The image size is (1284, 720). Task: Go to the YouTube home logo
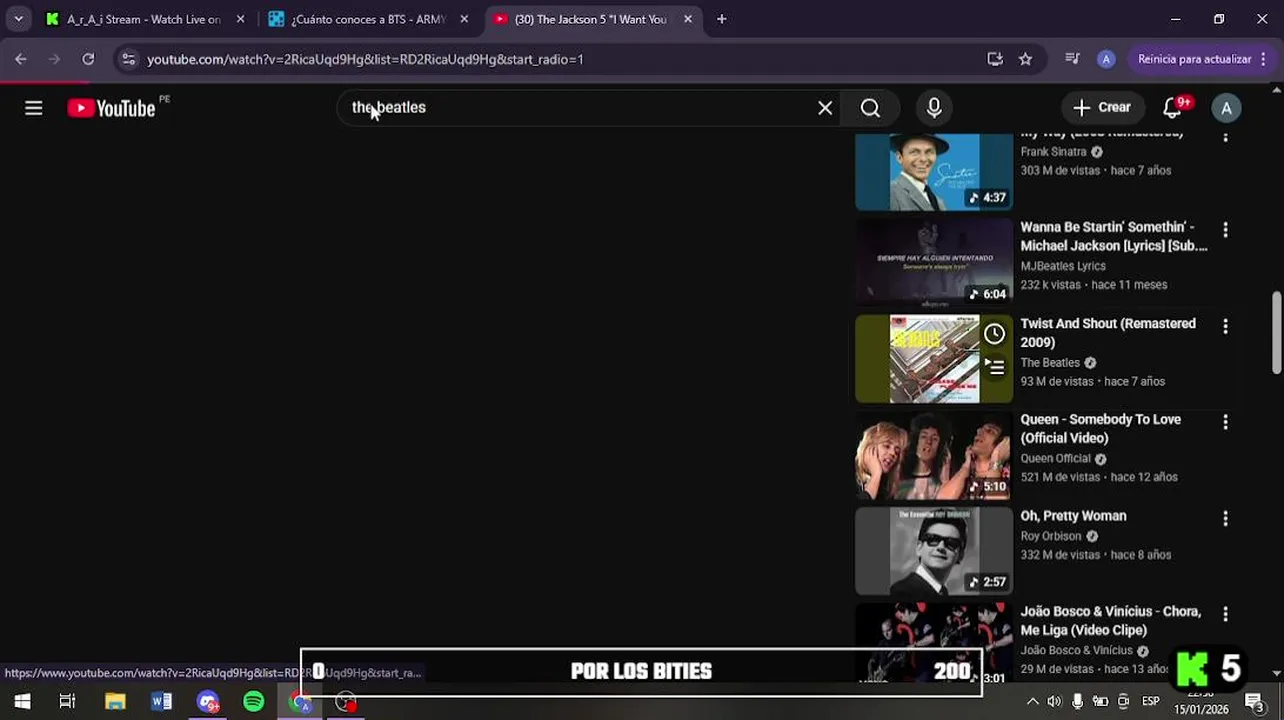click(x=112, y=108)
